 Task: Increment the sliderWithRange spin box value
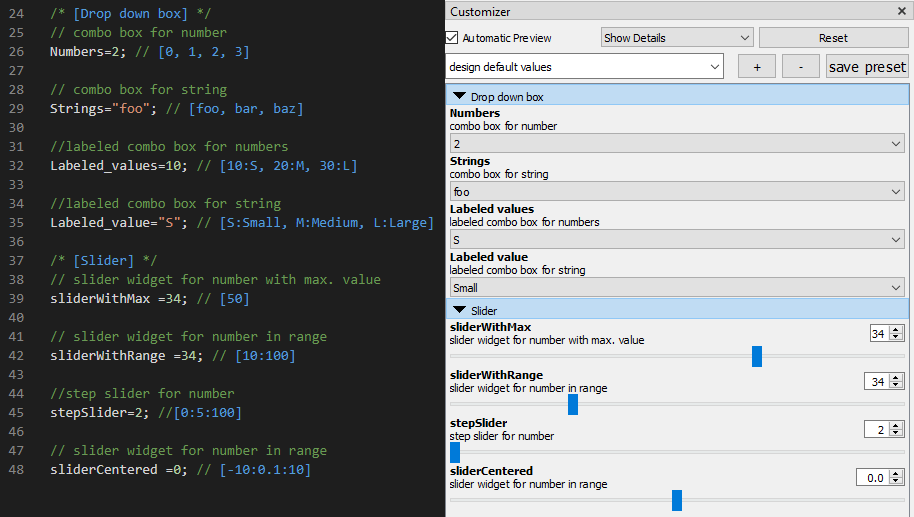[897, 378]
